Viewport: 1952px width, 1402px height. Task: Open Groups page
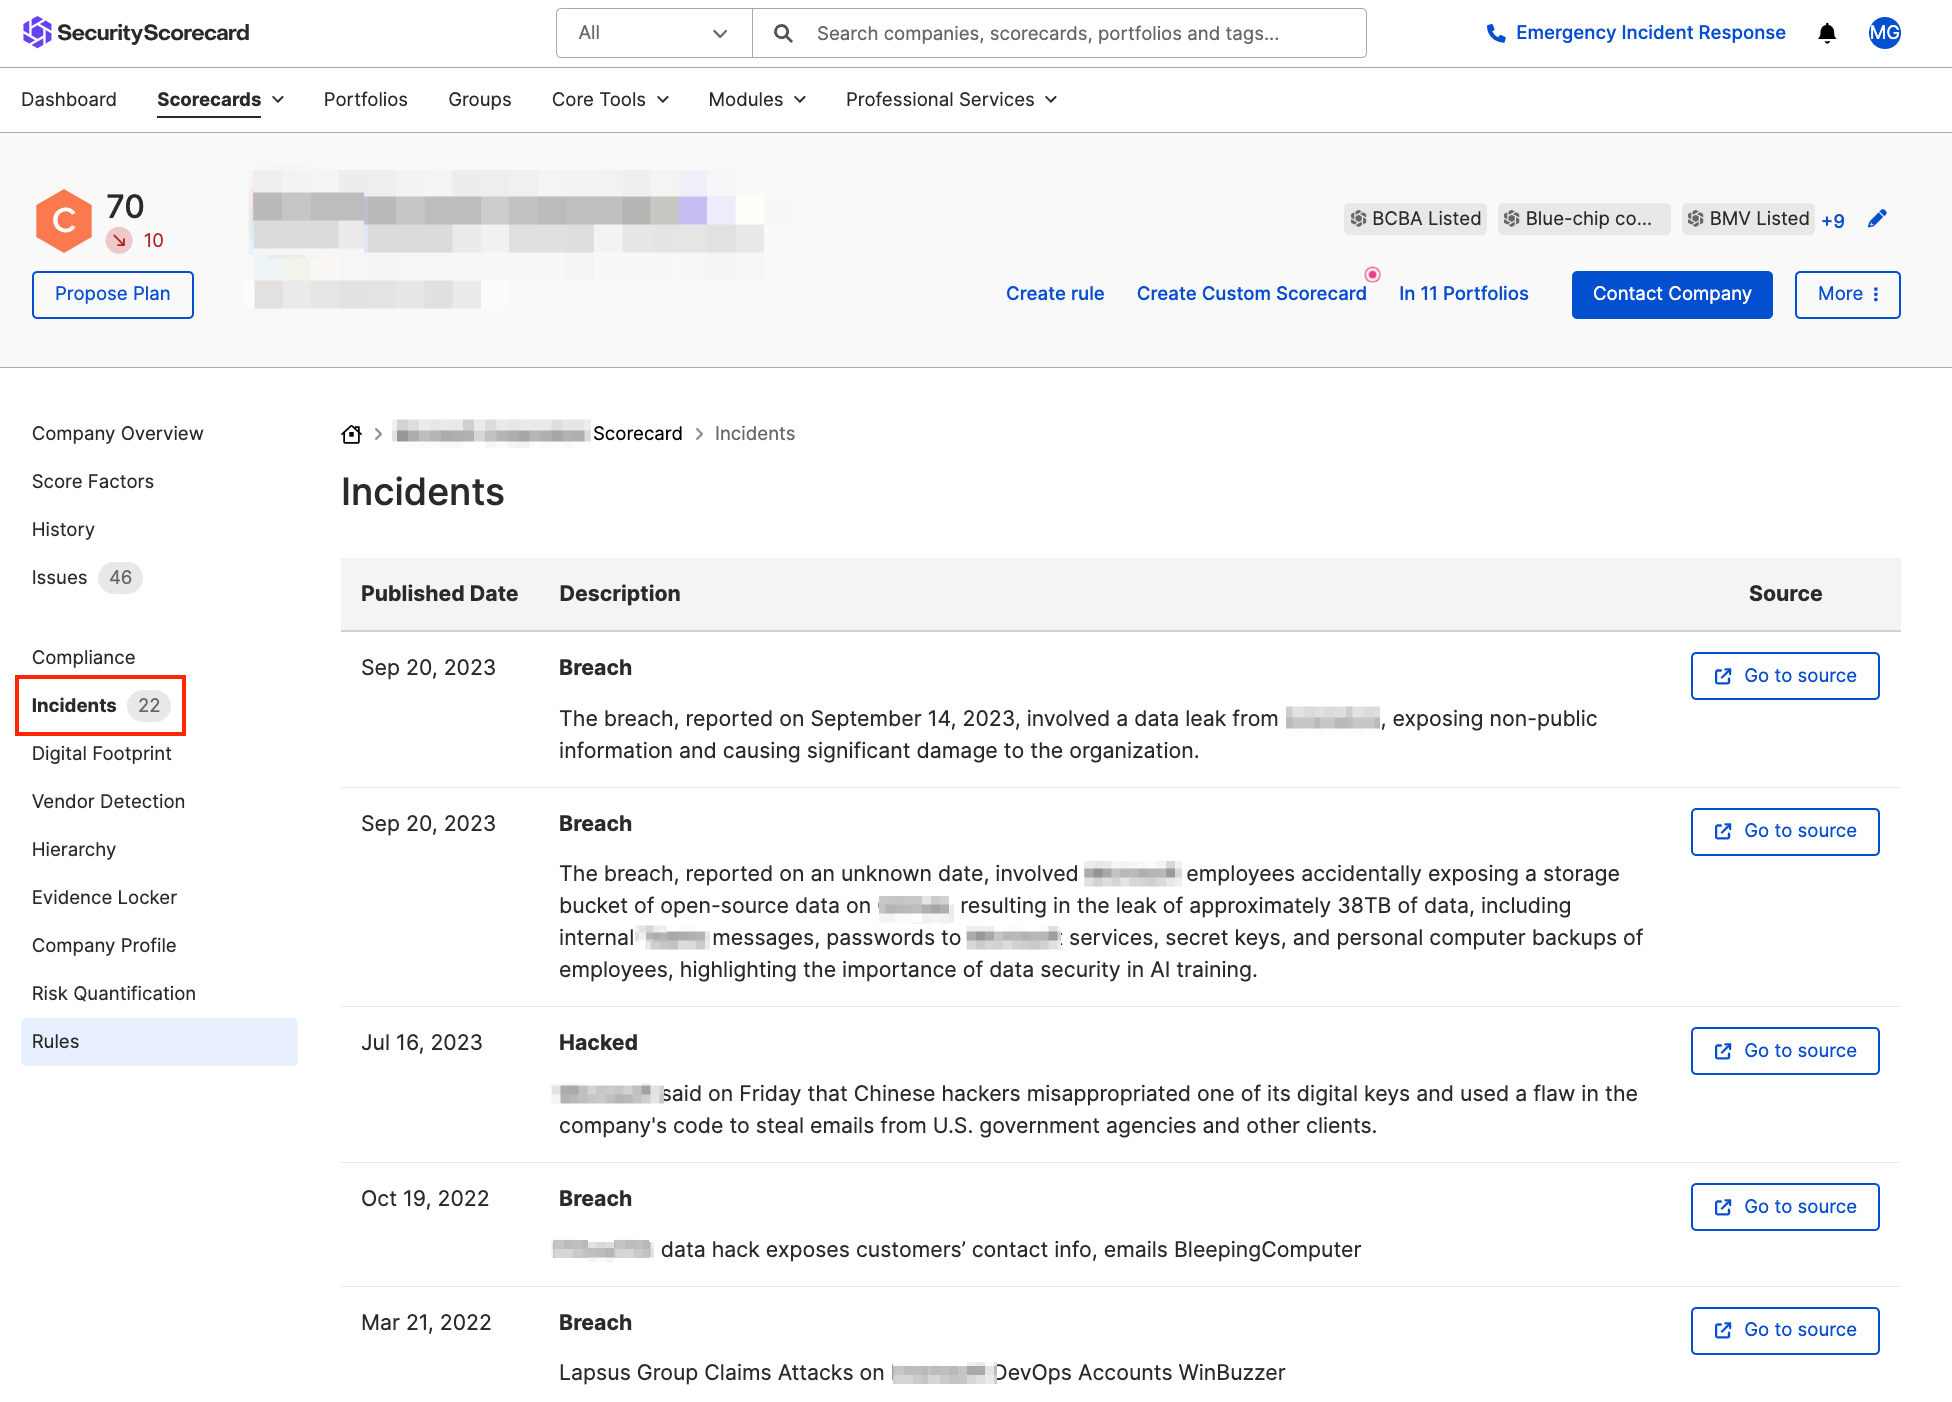(480, 100)
